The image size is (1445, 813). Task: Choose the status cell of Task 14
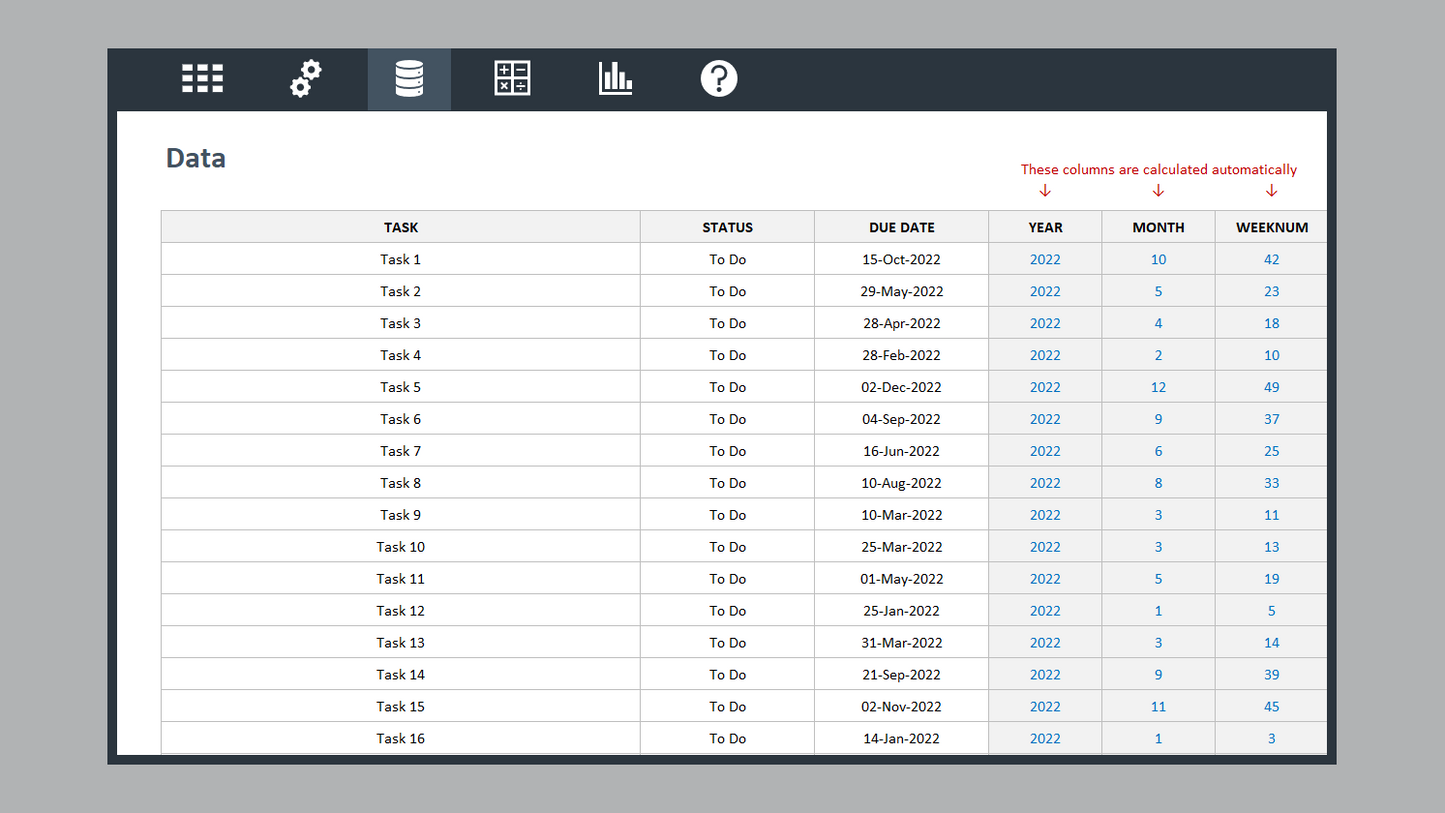(727, 675)
